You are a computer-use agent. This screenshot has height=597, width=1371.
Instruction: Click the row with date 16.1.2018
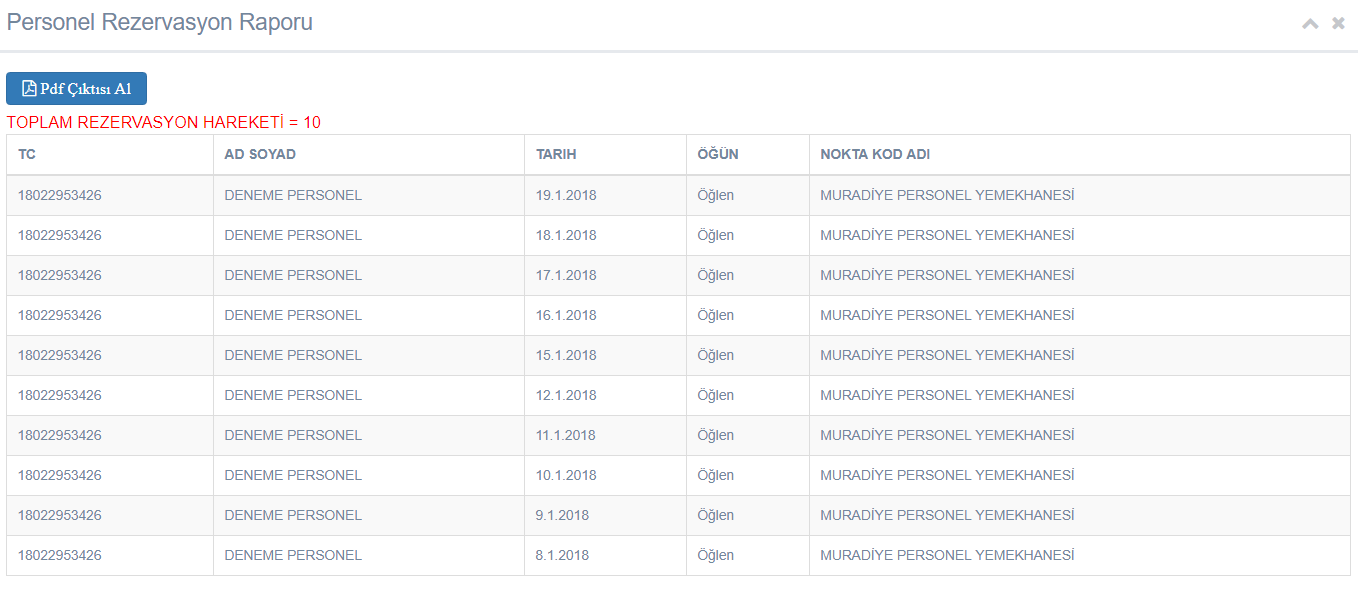coord(678,315)
